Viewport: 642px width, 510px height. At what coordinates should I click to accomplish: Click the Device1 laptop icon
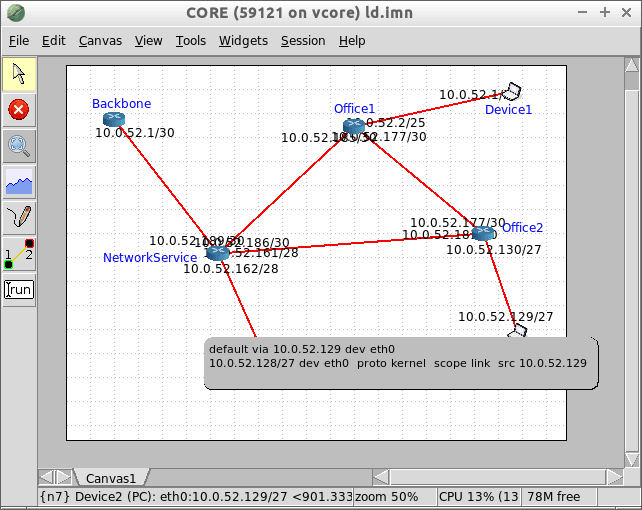(512, 92)
